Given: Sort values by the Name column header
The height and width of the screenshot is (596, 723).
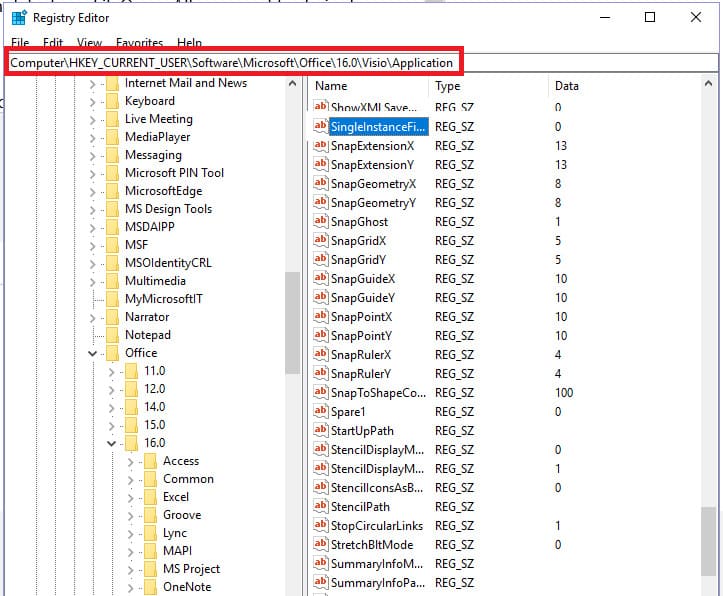Looking at the screenshot, I should coord(369,86).
